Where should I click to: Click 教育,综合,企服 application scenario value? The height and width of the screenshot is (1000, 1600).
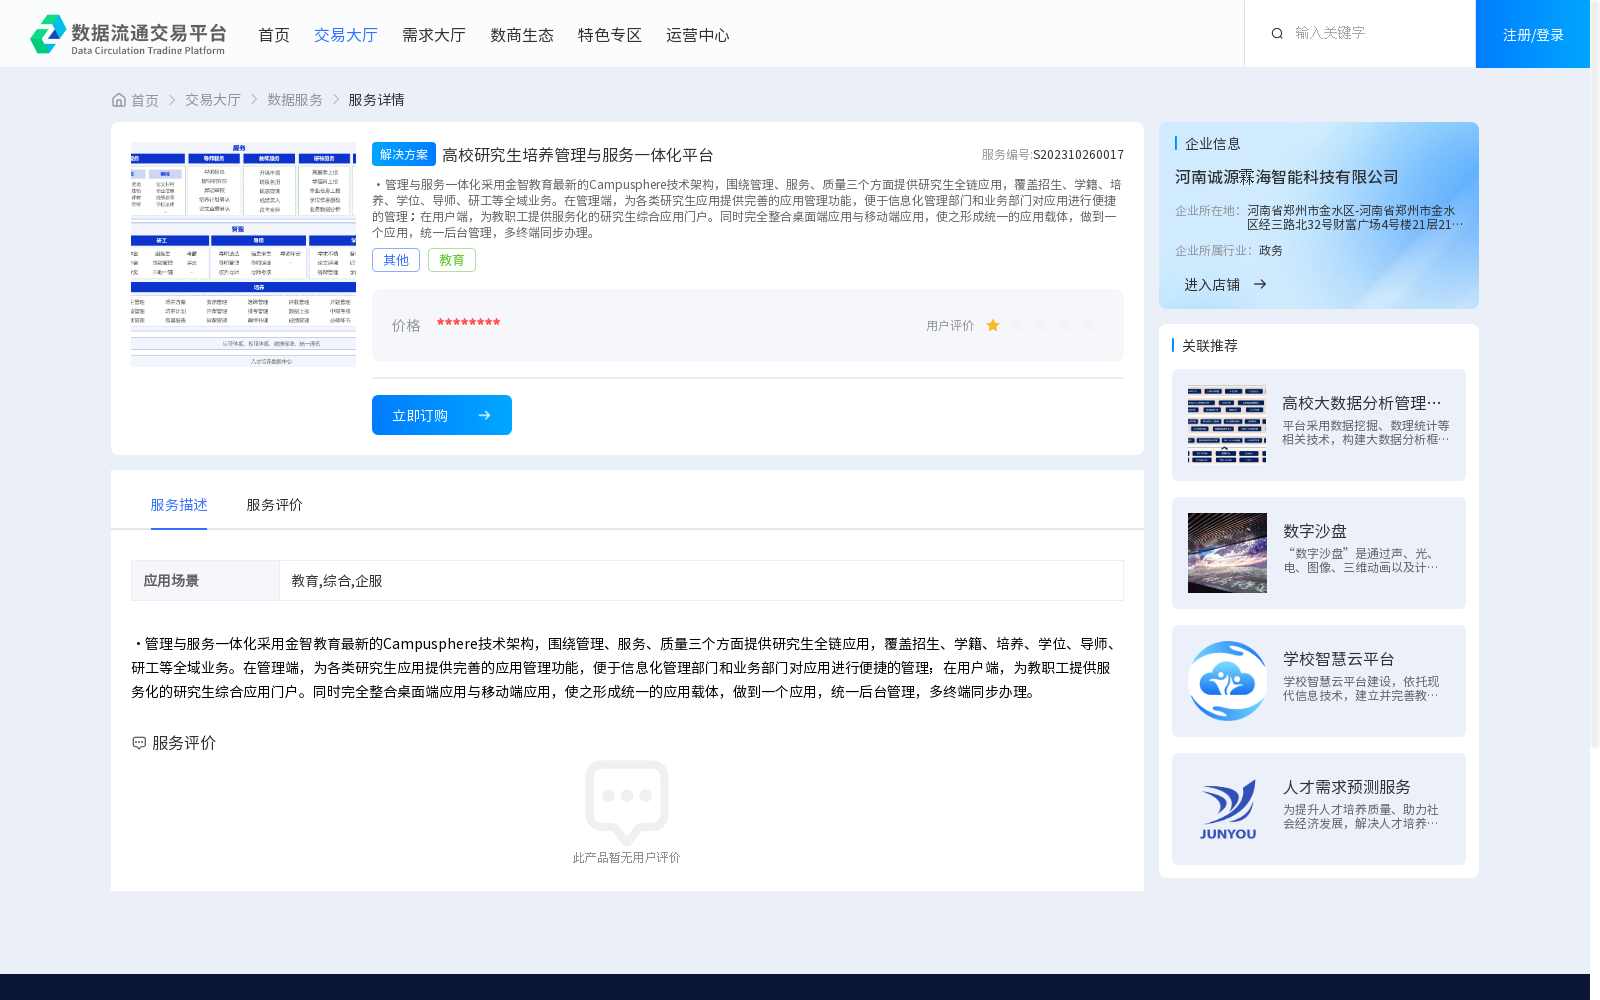[x=337, y=581]
